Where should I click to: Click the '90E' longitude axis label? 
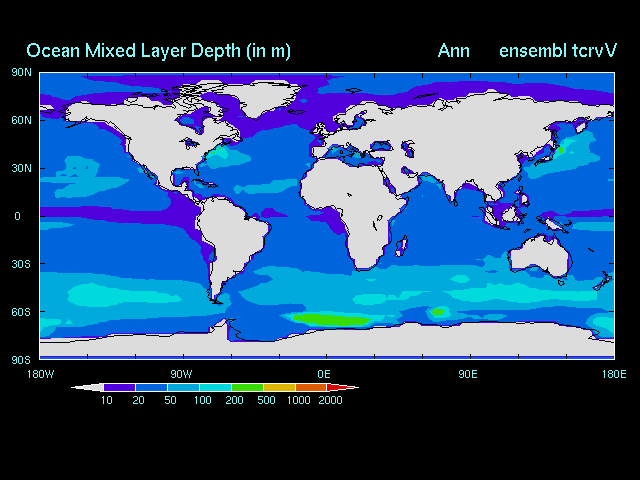pyautogui.click(x=468, y=374)
